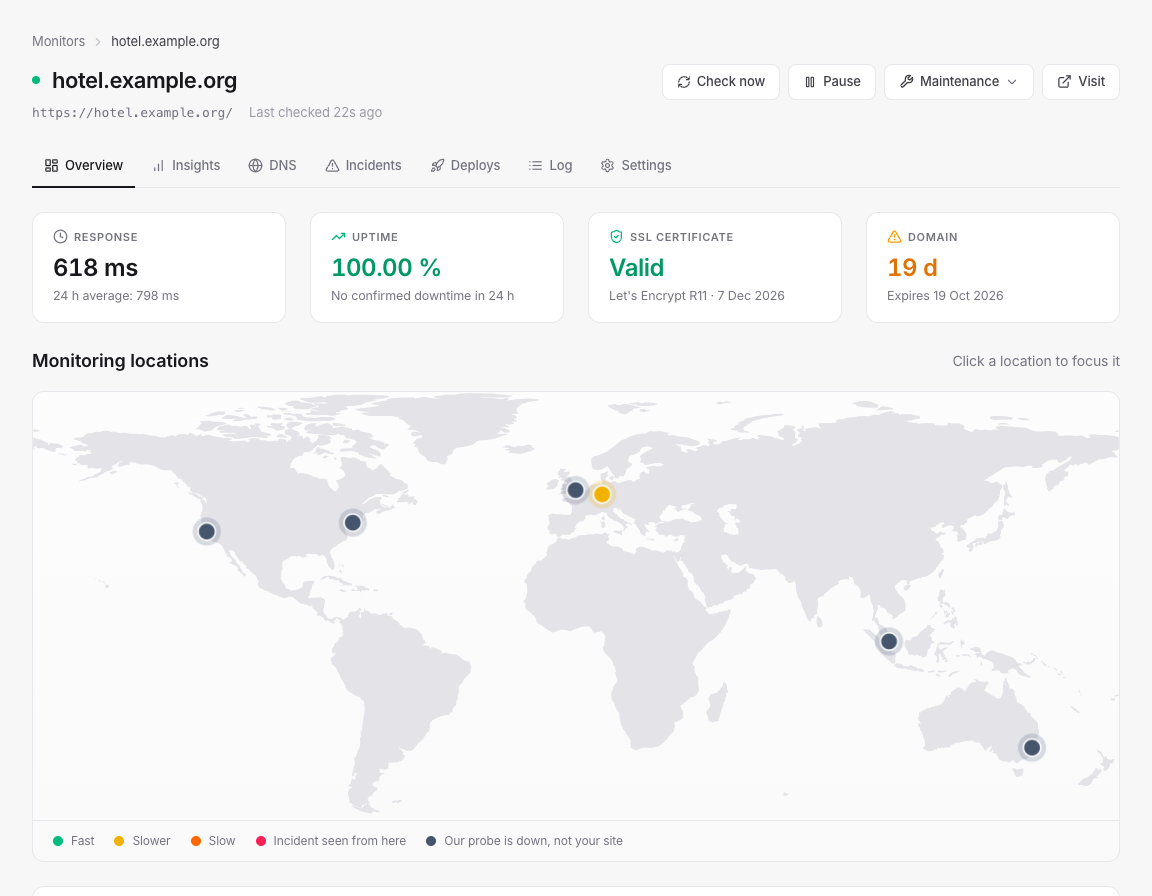Open the Log tab
The width and height of the screenshot is (1152, 896).
[x=550, y=165]
